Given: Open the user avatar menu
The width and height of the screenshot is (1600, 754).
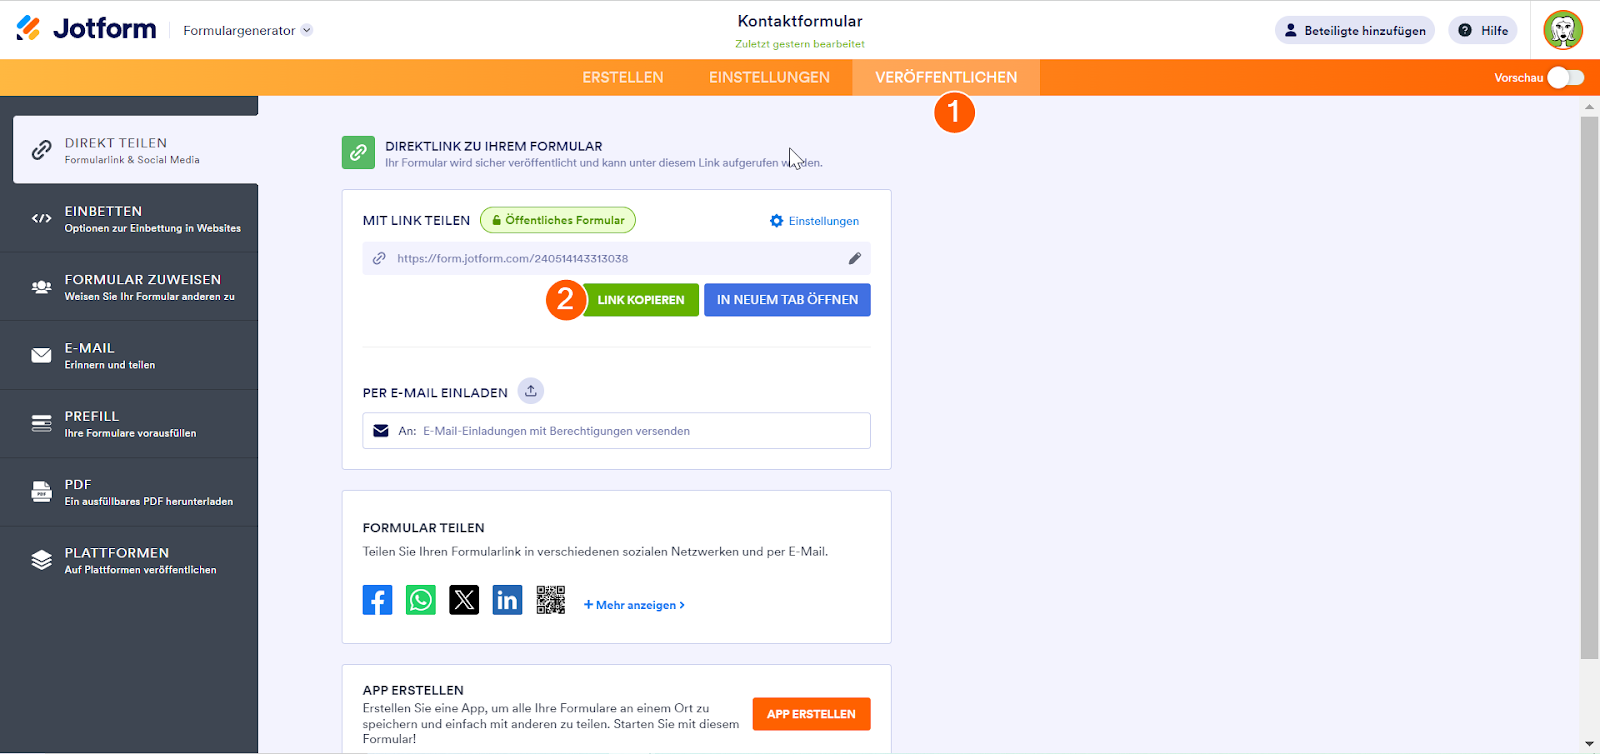Looking at the screenshot, I should 1563,30.
